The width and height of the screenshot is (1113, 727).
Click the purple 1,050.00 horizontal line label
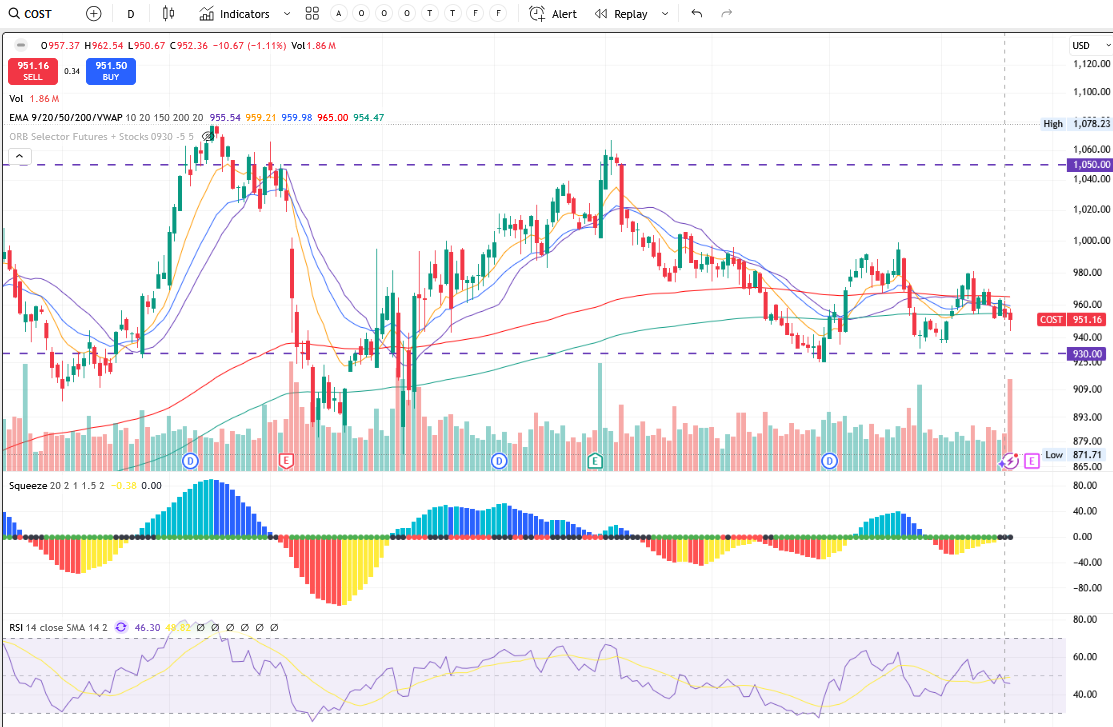1087,164
